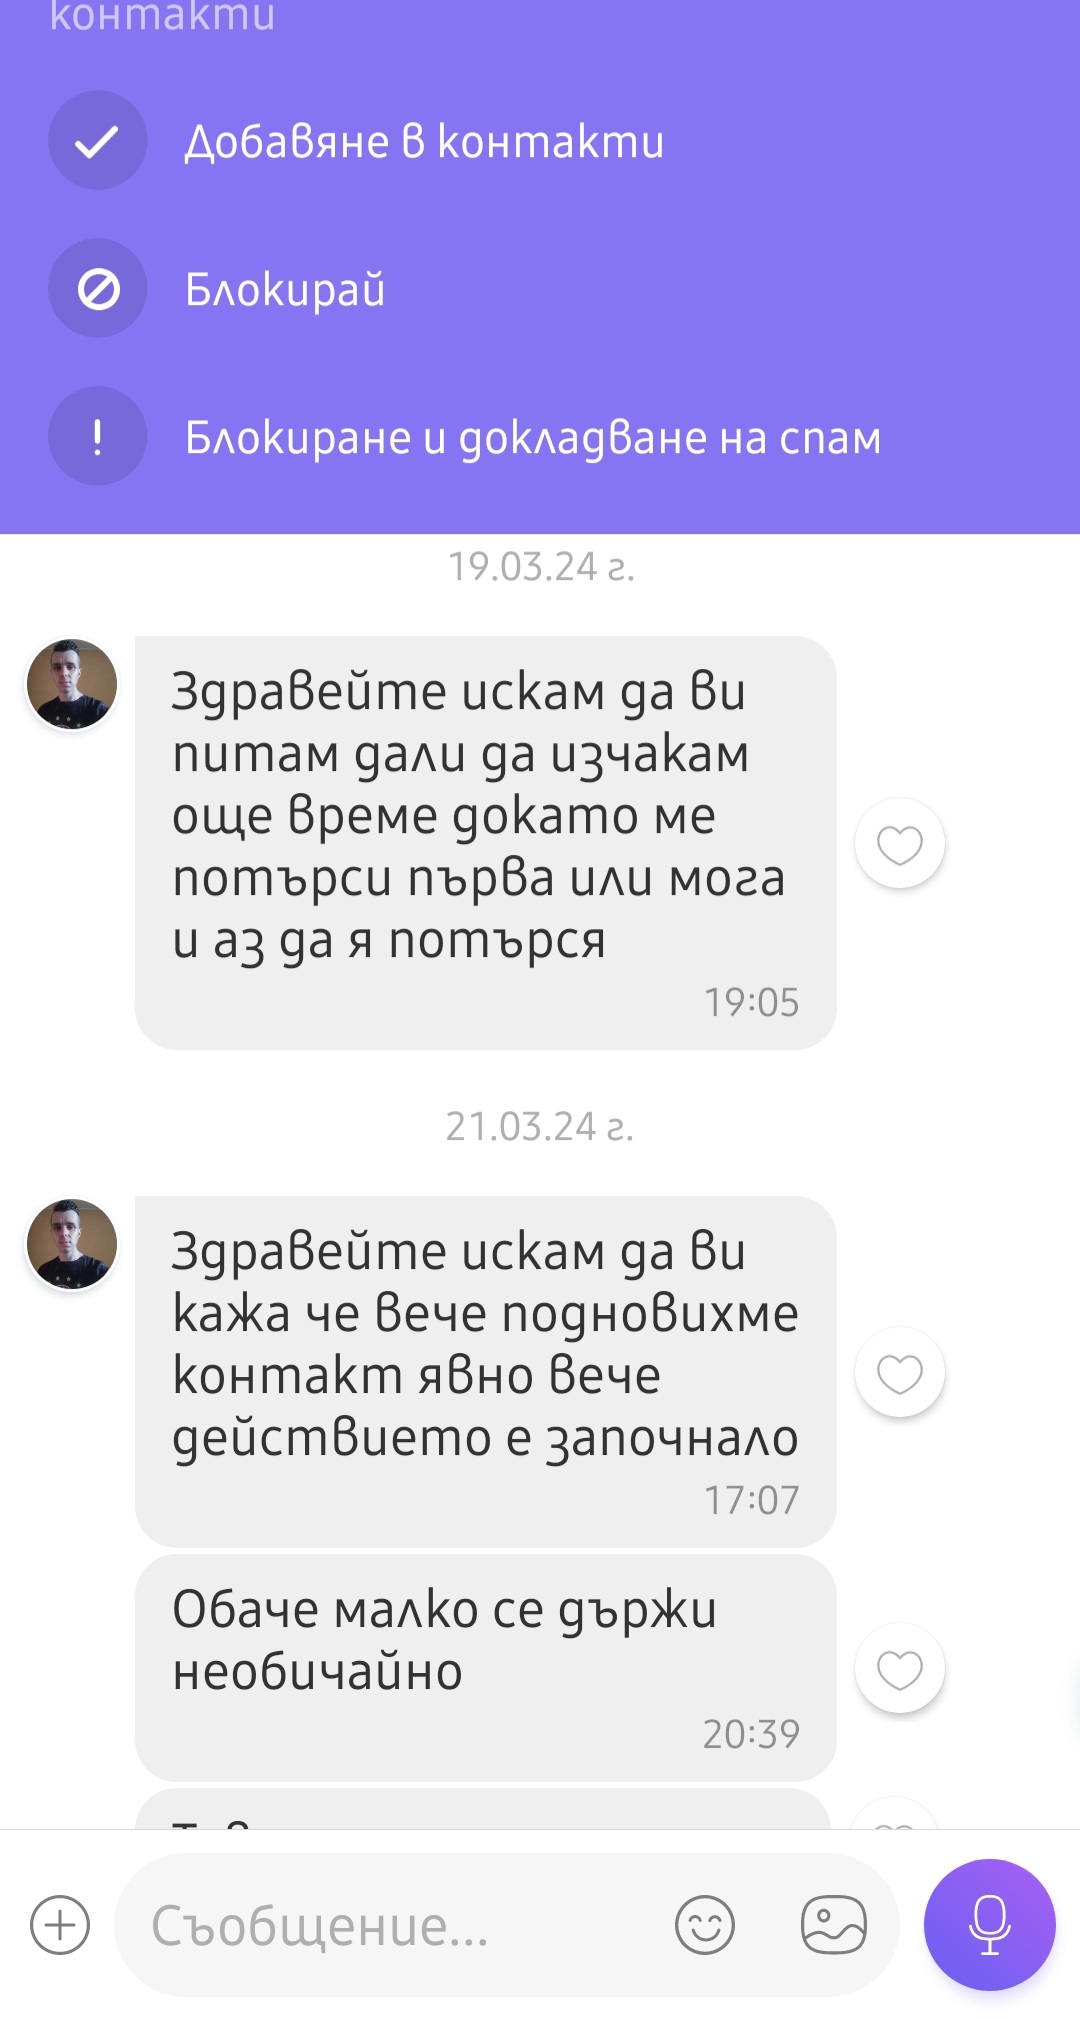Image resolution: width=1080 pixels, height=2021 pixels.
Task: Like the 20:39 message with heart
Action: pyautogui.click(x=900, y=1669)
